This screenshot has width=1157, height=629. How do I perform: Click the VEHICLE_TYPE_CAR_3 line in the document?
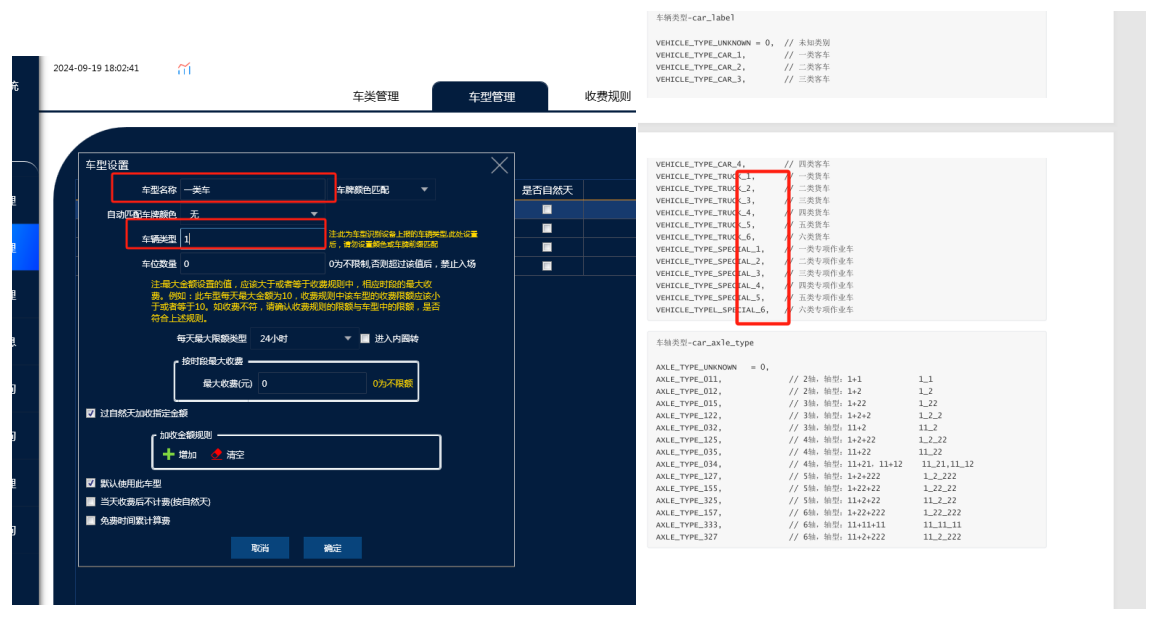[x=743, y=80]
